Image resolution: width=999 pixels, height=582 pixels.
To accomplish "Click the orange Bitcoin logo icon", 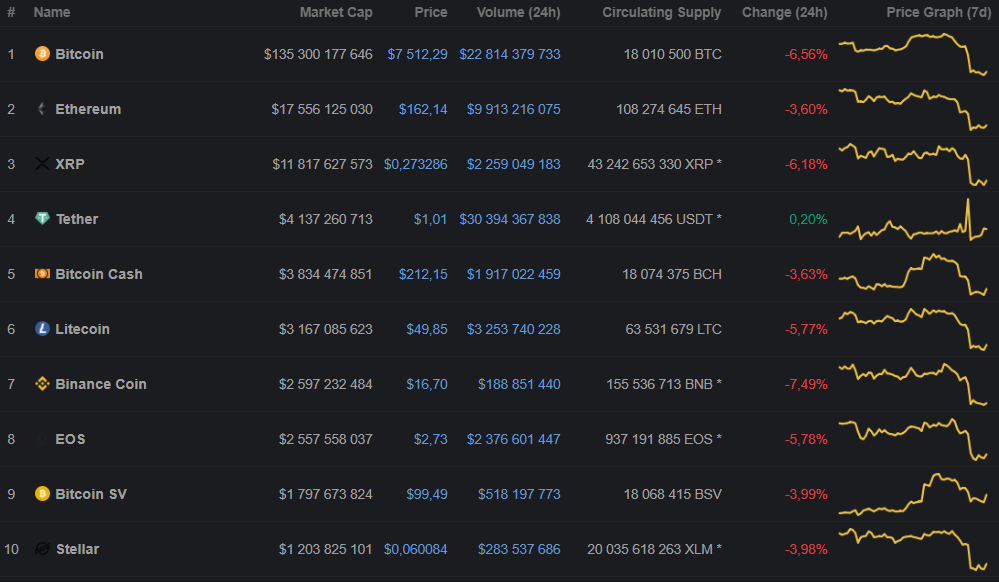I will [42, 54].
